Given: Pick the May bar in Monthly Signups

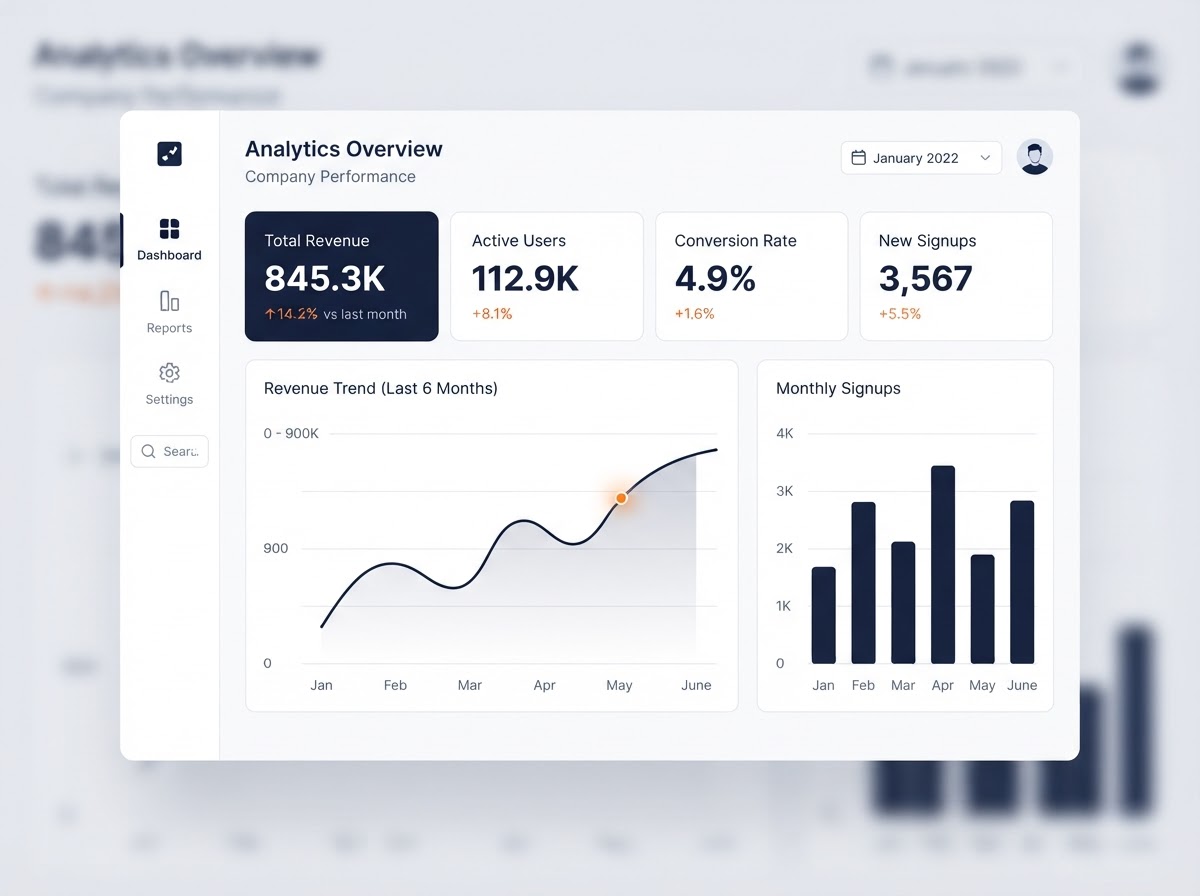Looking at the screenshot, I should (x=982, y=609).
